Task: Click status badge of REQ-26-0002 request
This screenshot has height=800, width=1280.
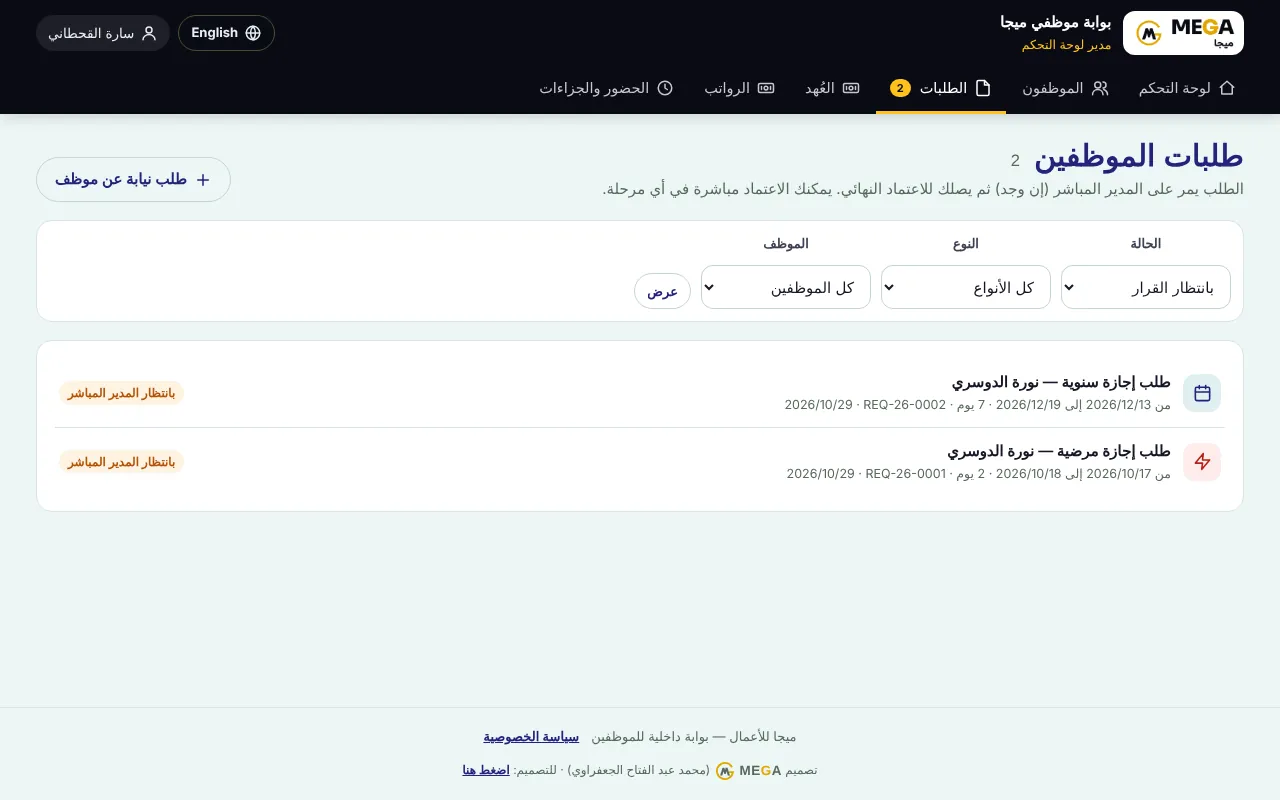Action: [x=121, y=393]
